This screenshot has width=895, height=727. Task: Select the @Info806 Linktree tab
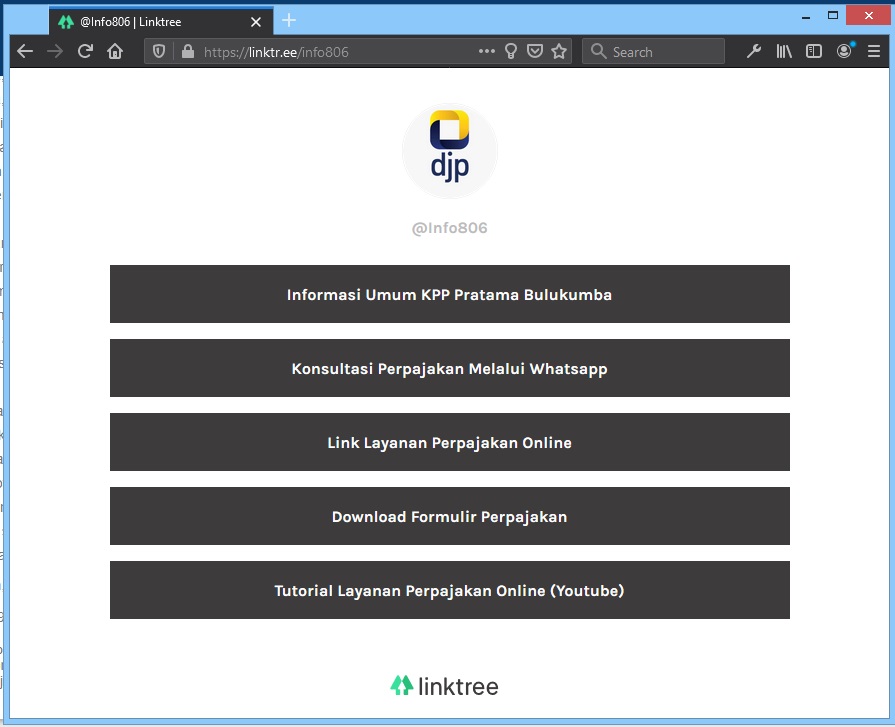150,22
